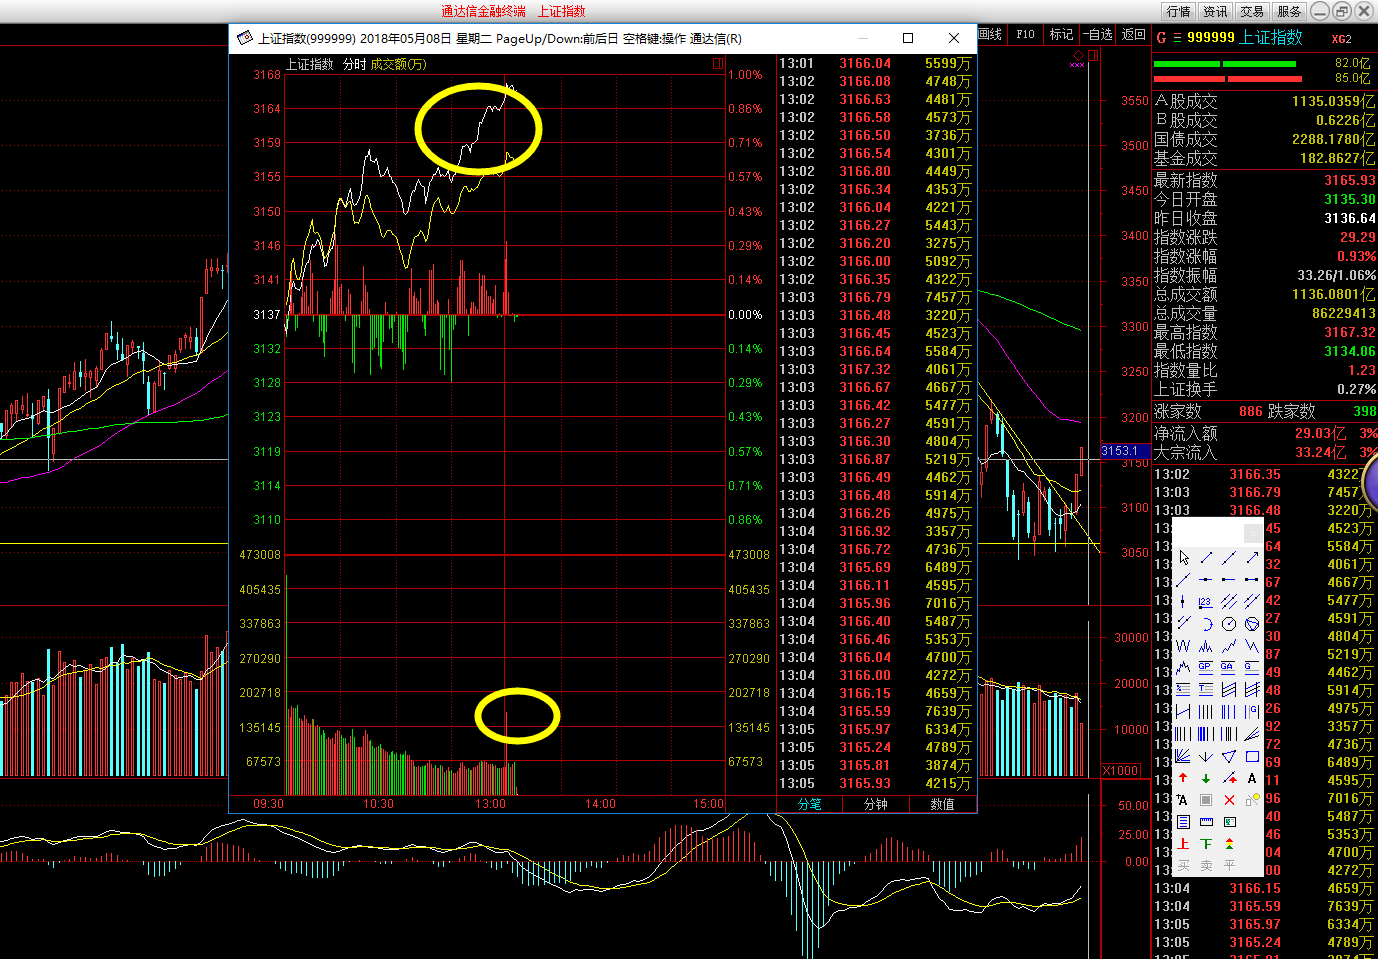Select the 123 wave numbering tool
Image resolution: width=1378 pixels, height=959 pixels.
click(1206, 601)
